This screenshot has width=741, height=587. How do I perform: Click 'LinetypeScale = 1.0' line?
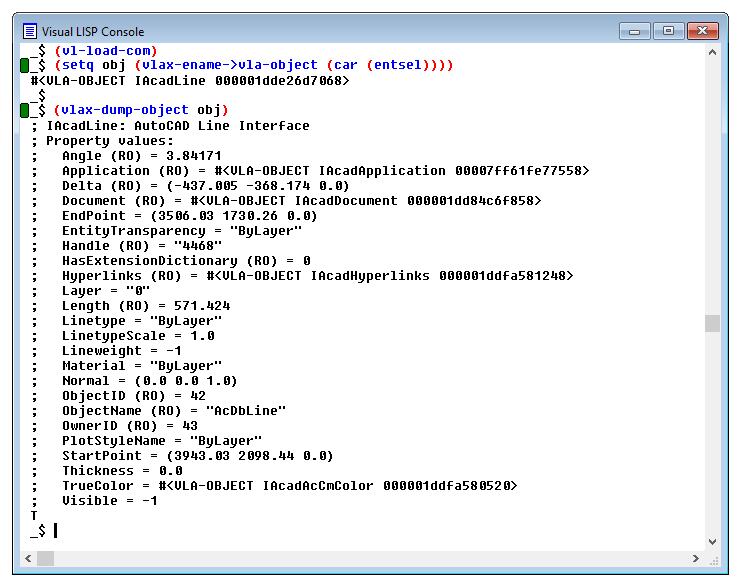point(138,336)
